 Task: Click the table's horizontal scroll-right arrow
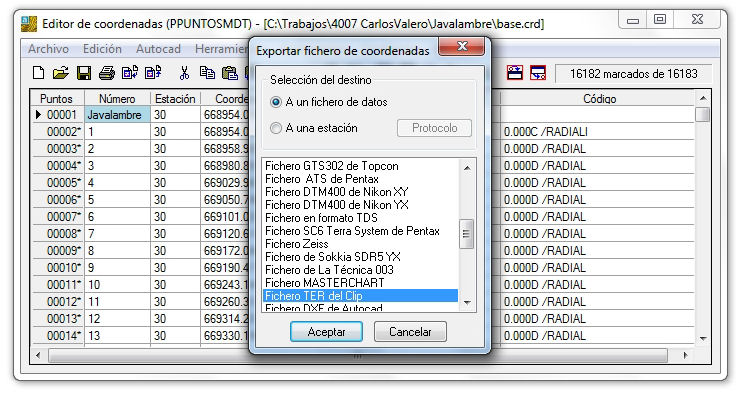[685, 355]
